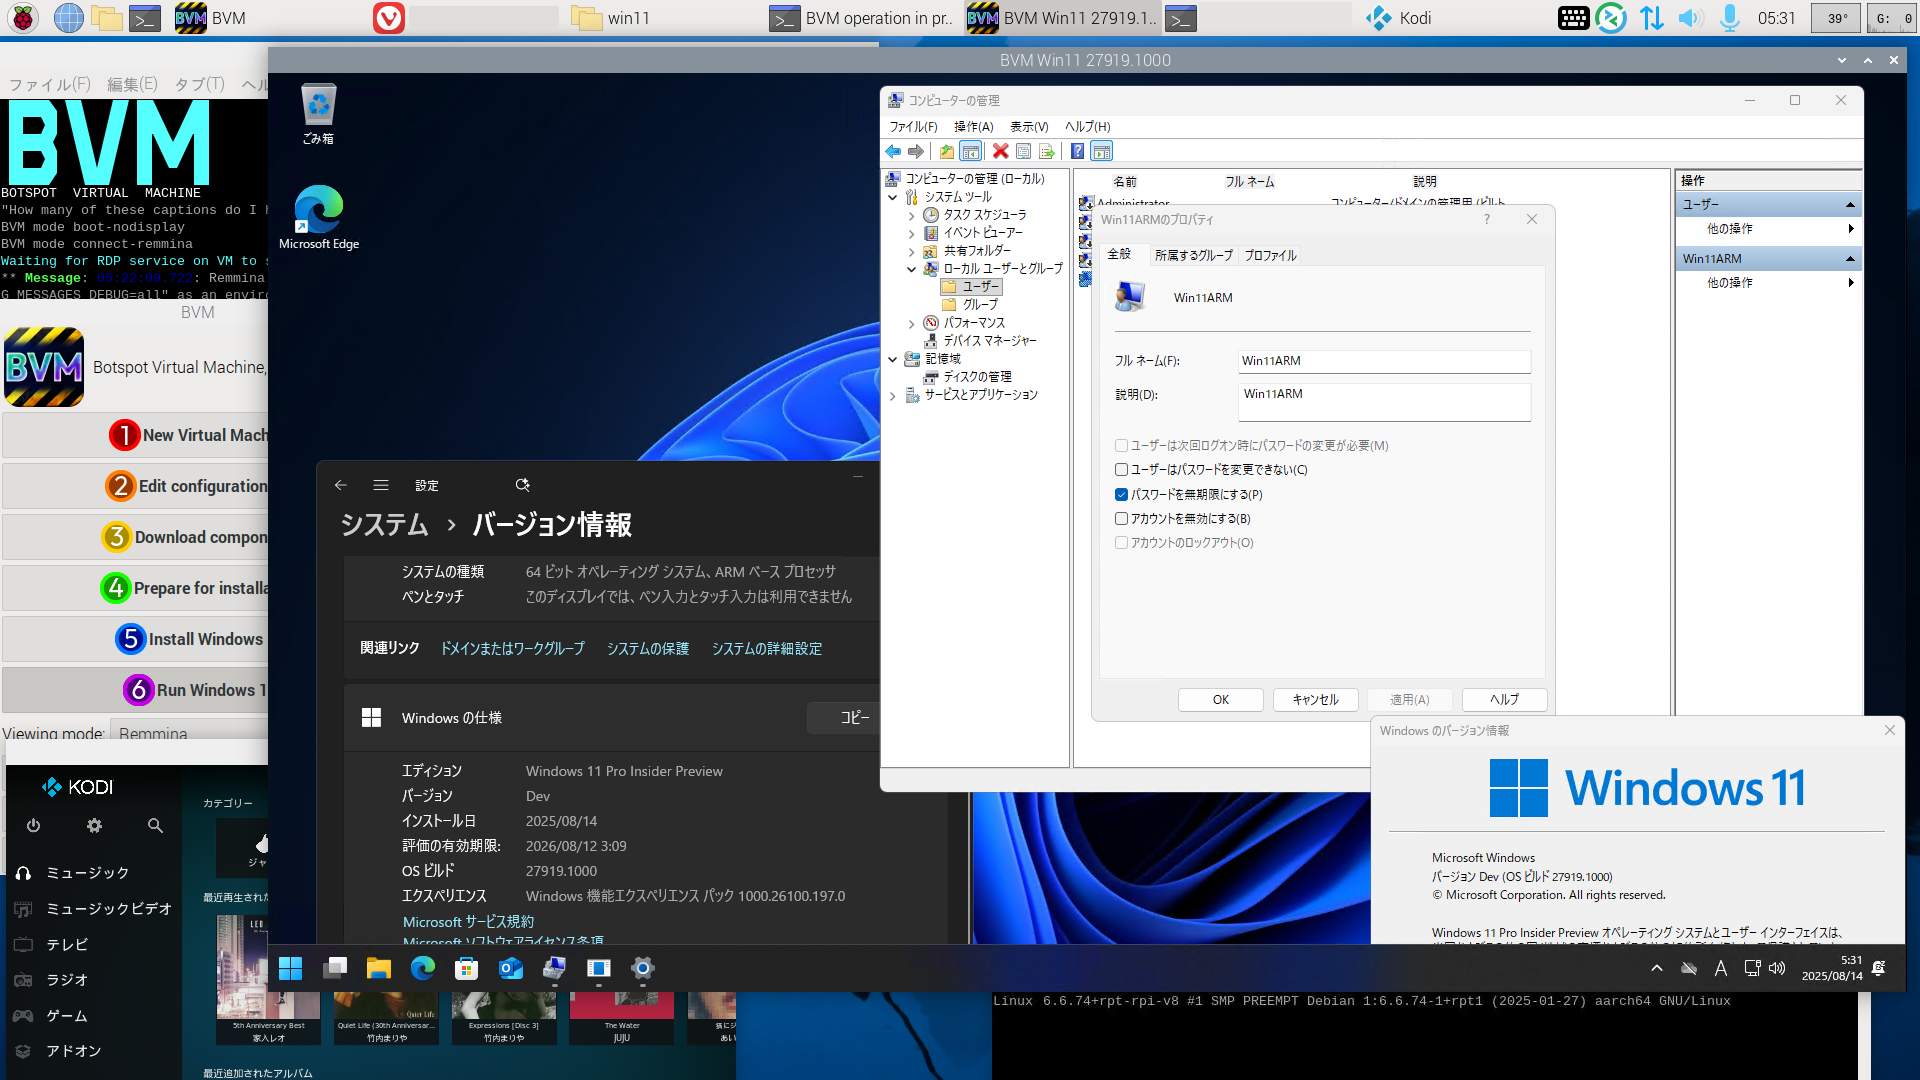Click the up-one-level folder toolbar icon
This screenshot has height=1080, width=1920.
point(946,151)
